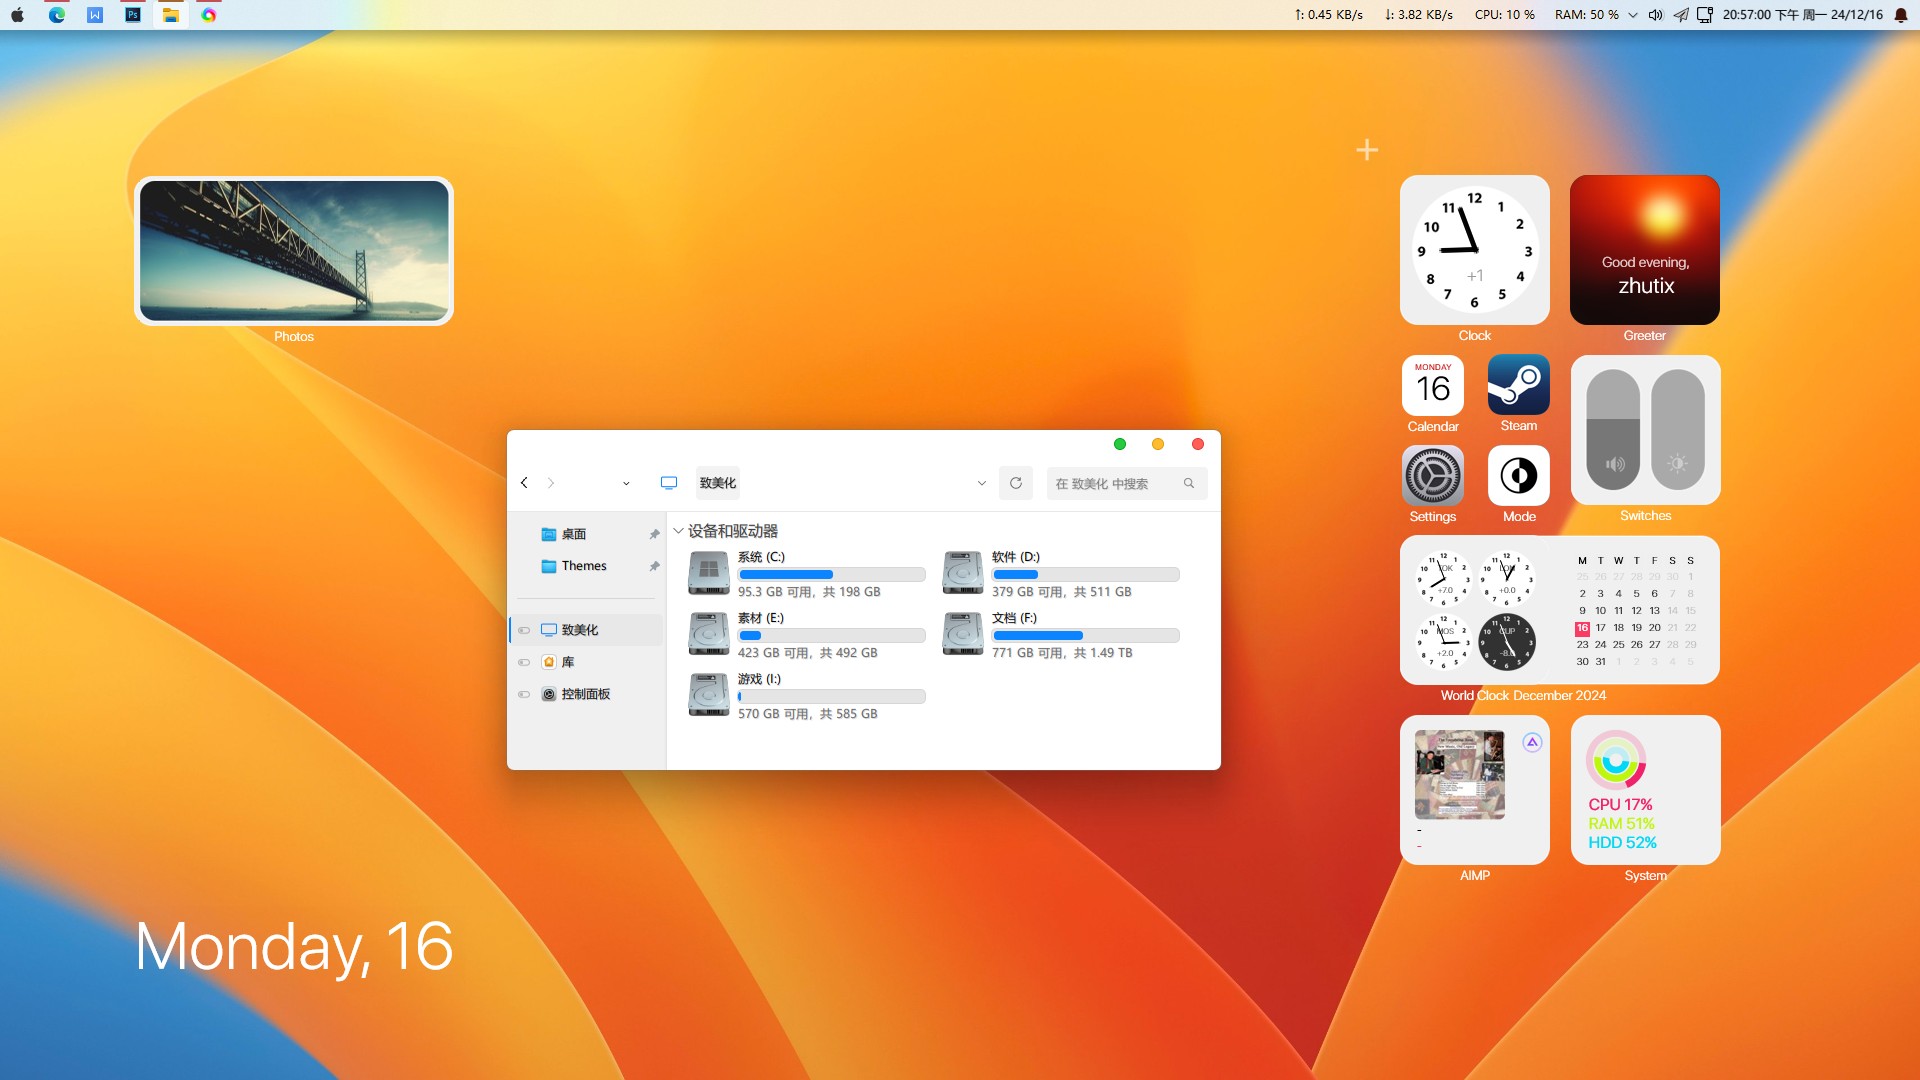Image resolution: width=1920 pixels, height=1080 pixels.
Task: Toggle the expander switch beside 库
Action: click(524, 662)
